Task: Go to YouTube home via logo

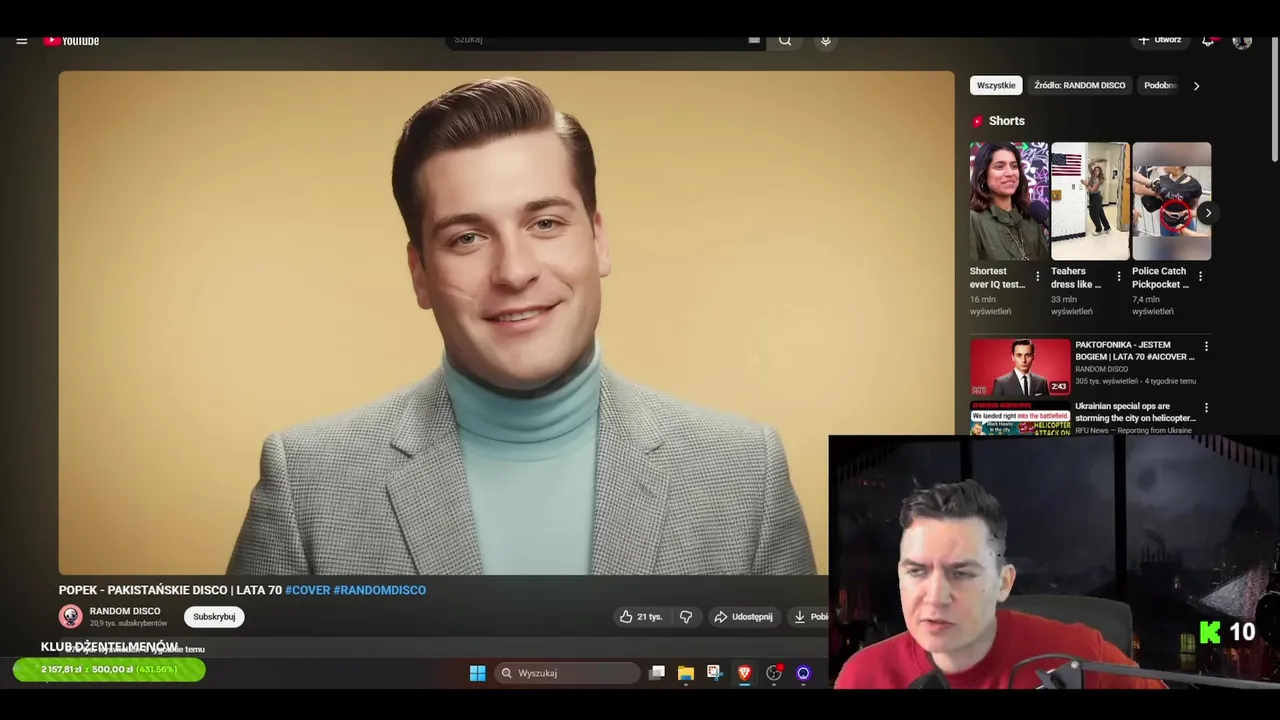Action: (x=71, y=41)
